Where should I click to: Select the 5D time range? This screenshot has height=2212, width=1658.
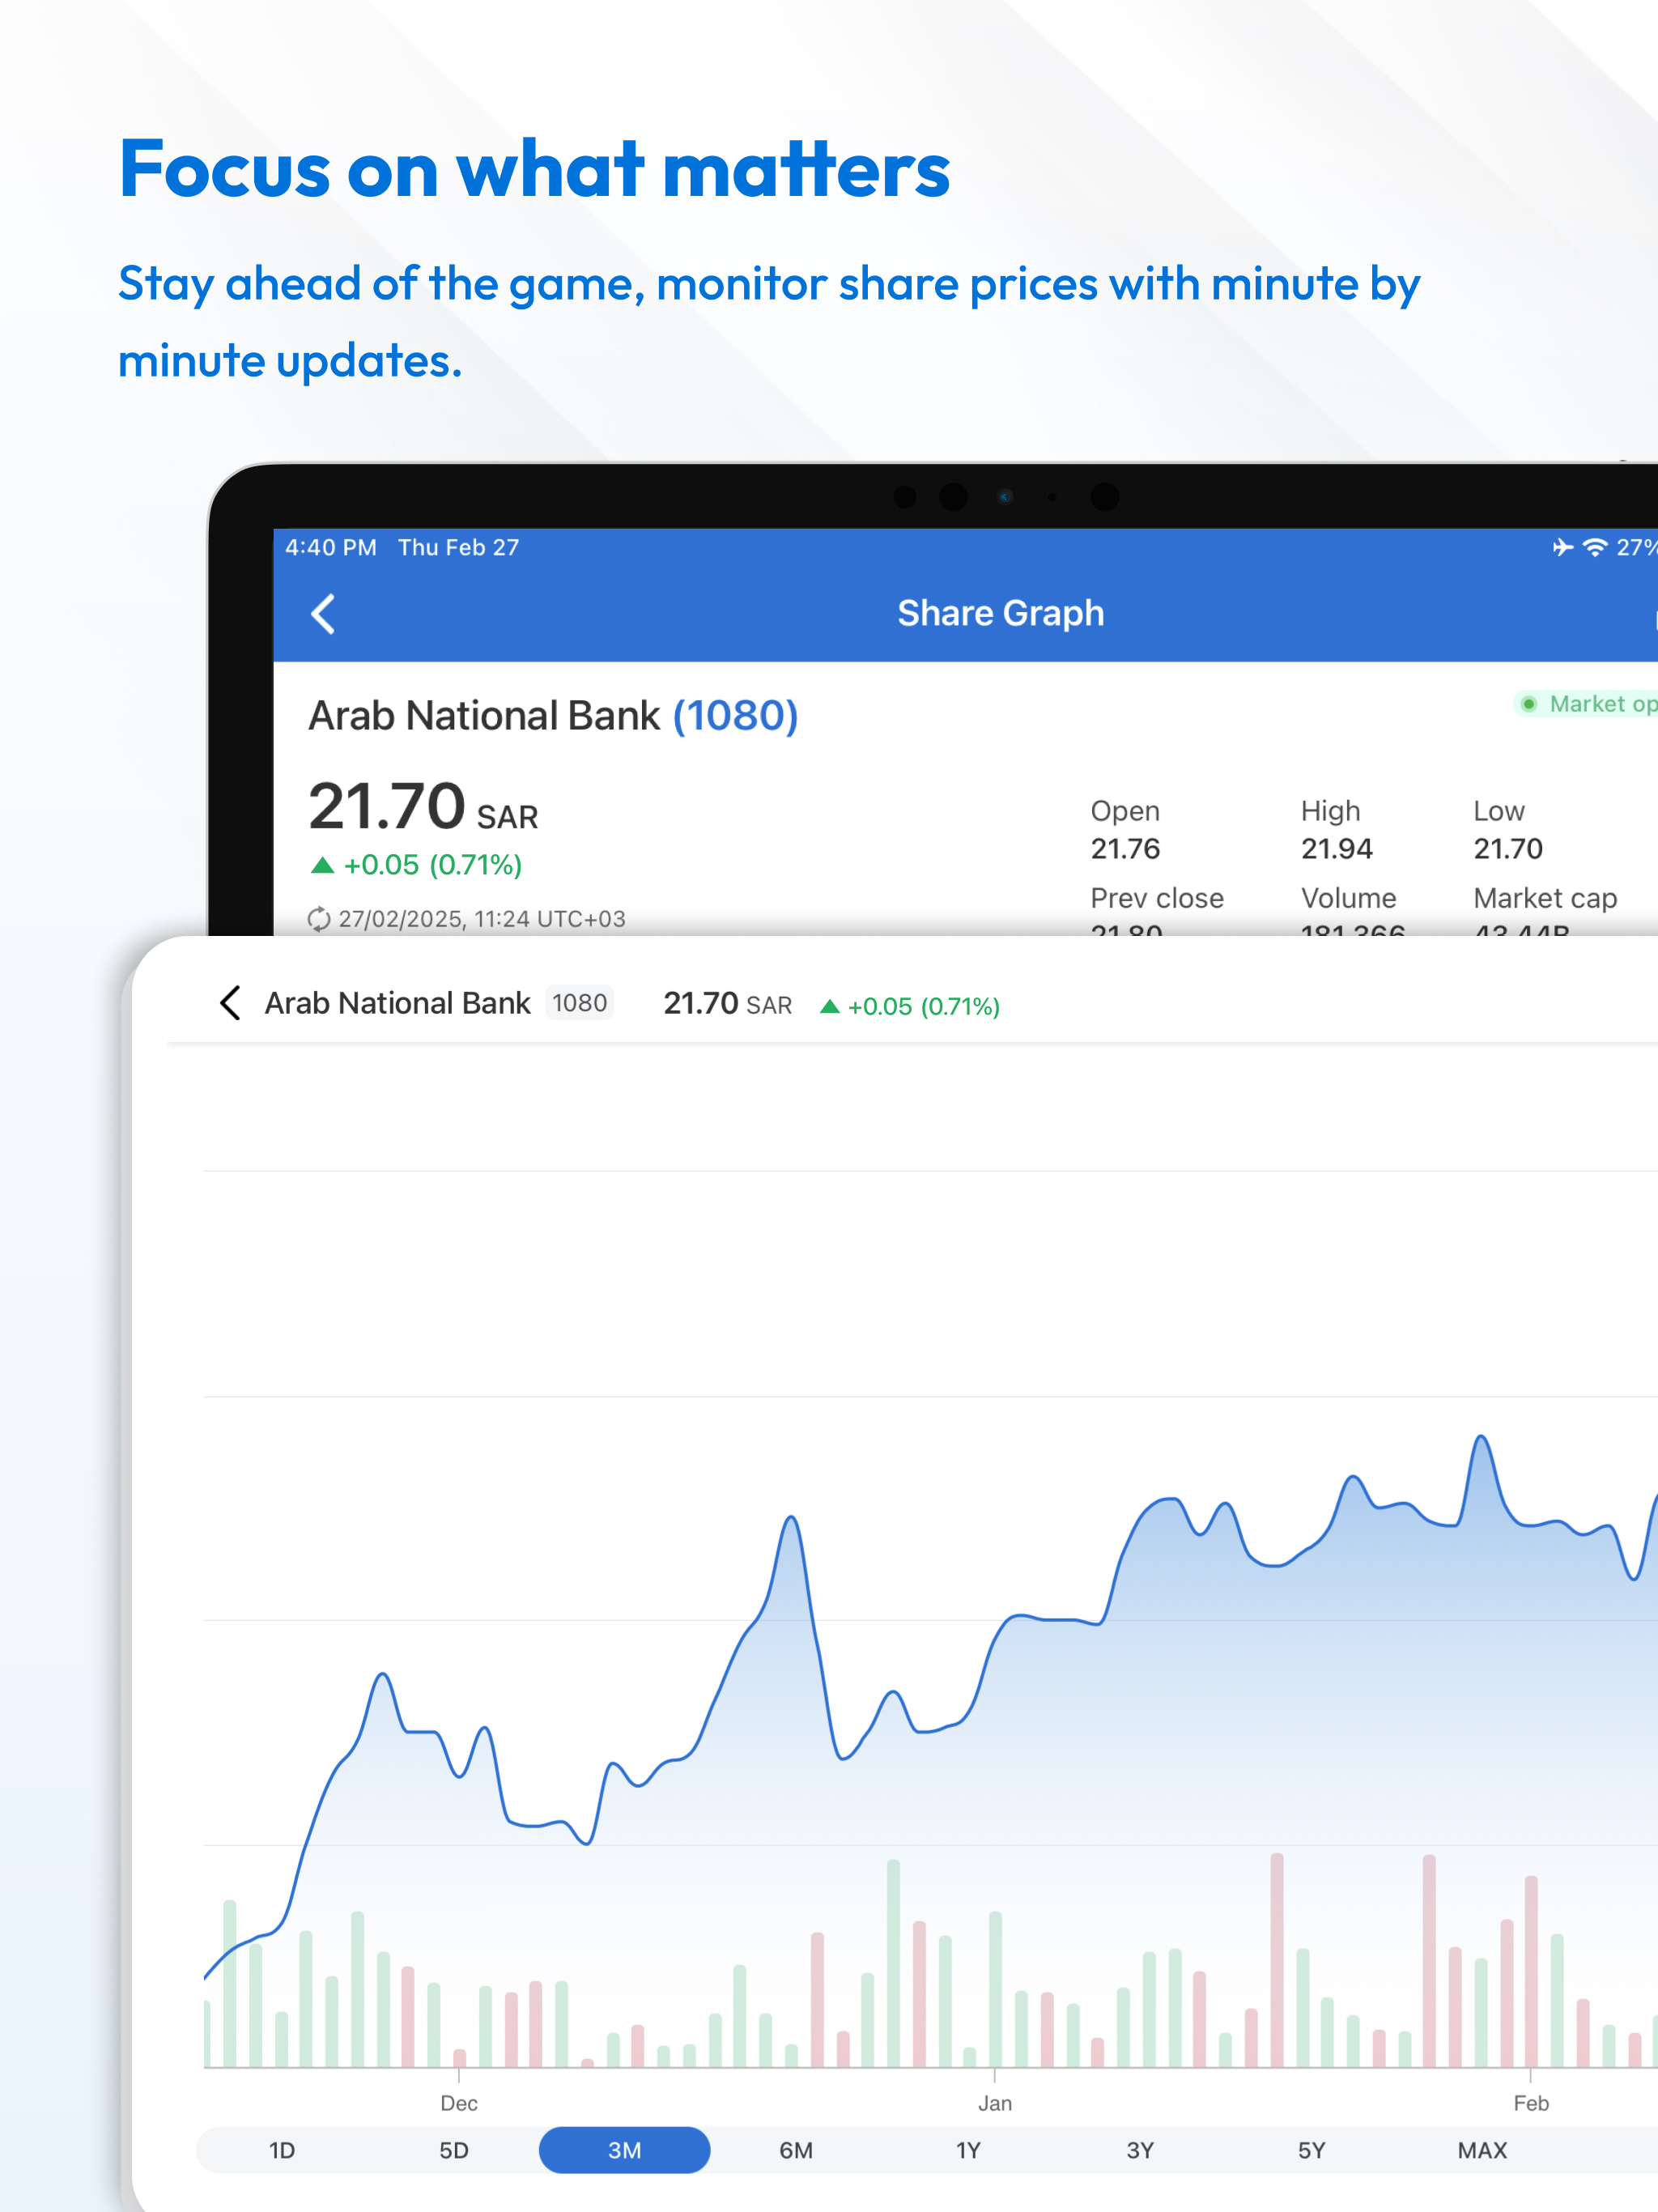point(454,2150)
